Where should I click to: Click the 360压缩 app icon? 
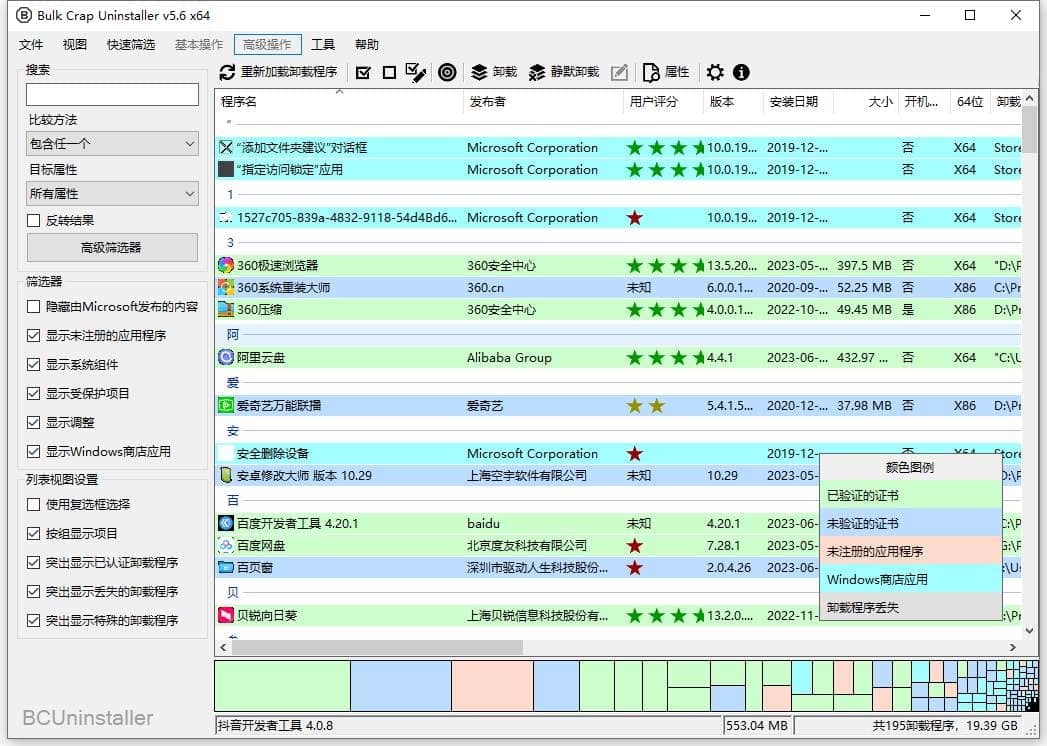(x=226, y=309)
